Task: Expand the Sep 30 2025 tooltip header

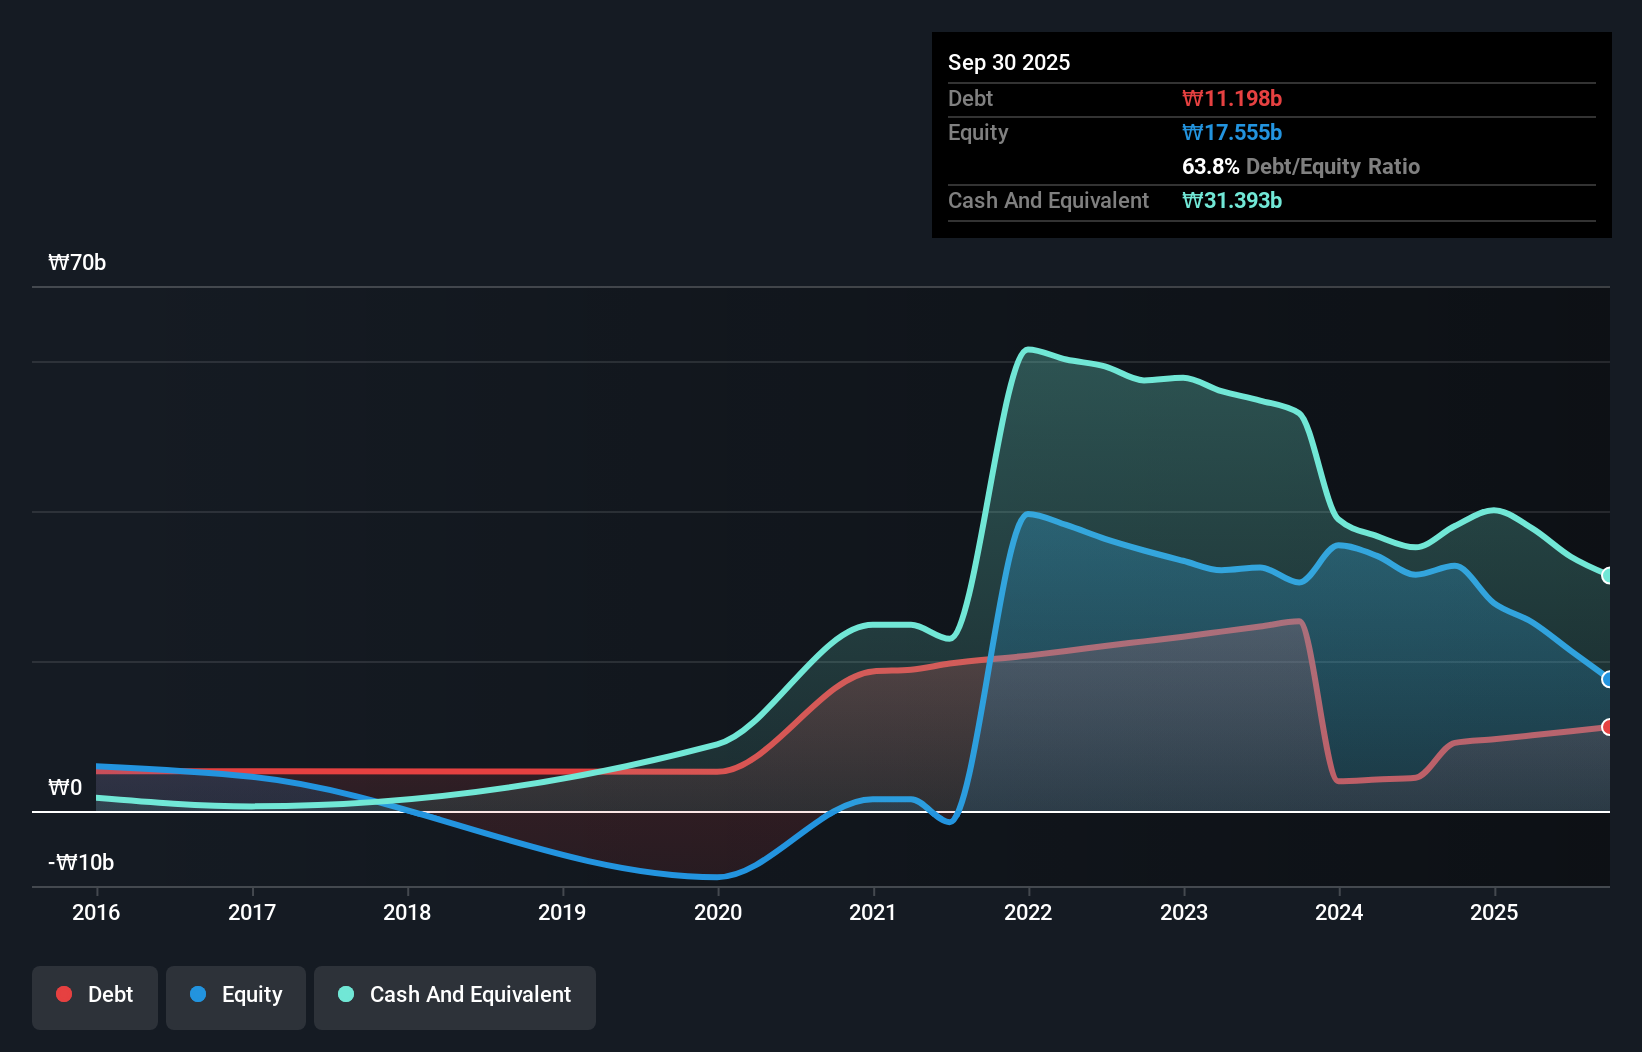Action: [1009, 62]
